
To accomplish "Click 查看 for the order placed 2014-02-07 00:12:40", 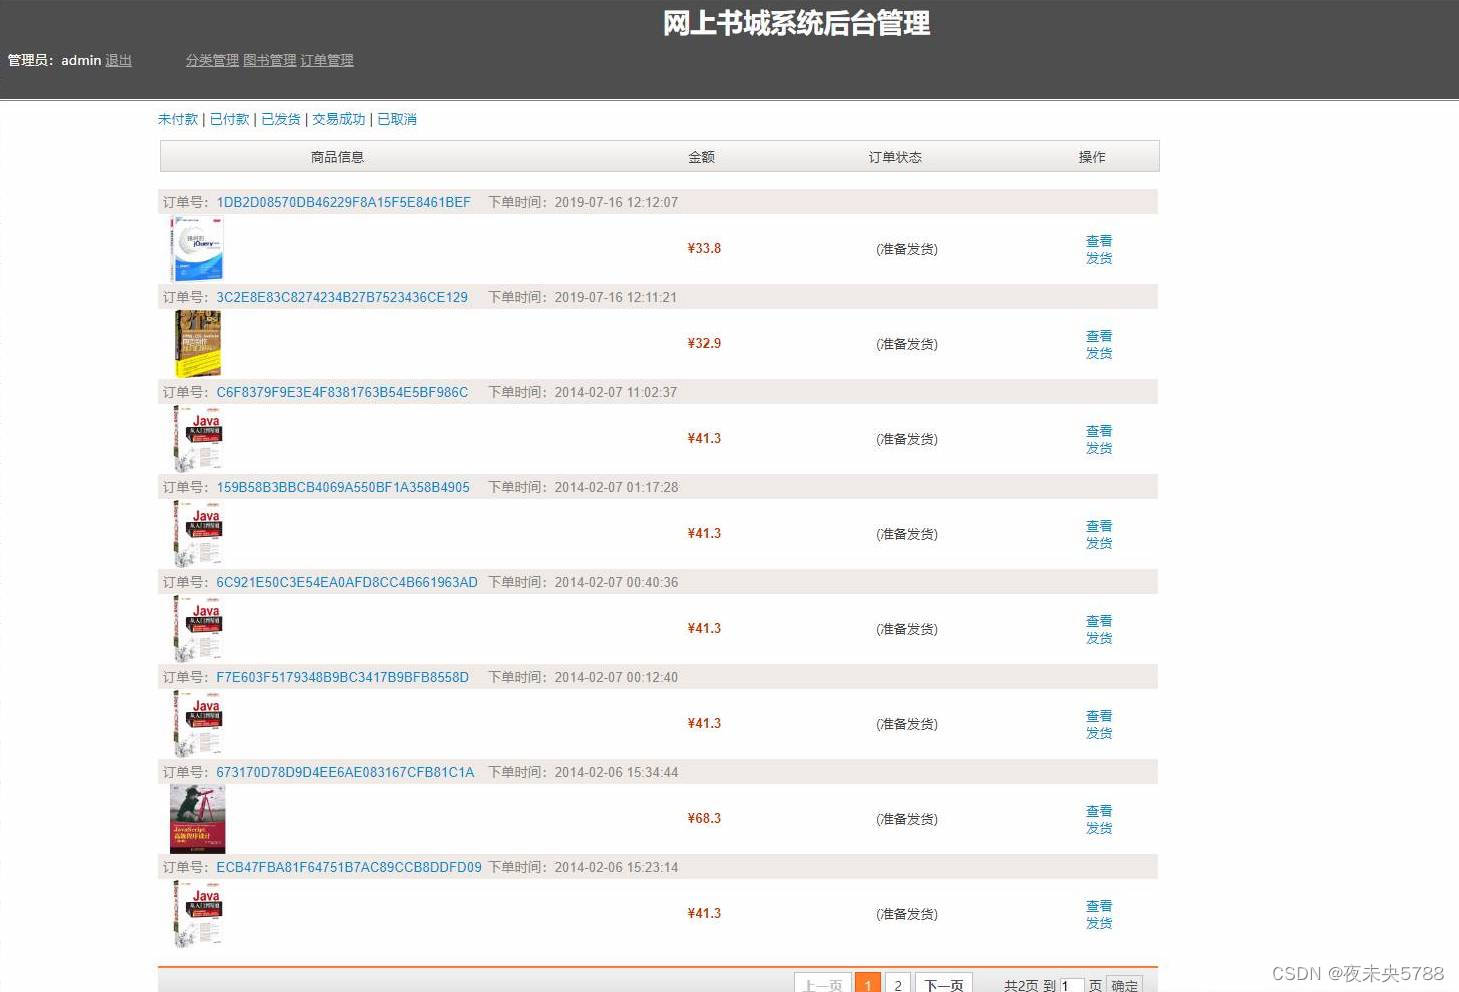I will [x=1099, y=716].
